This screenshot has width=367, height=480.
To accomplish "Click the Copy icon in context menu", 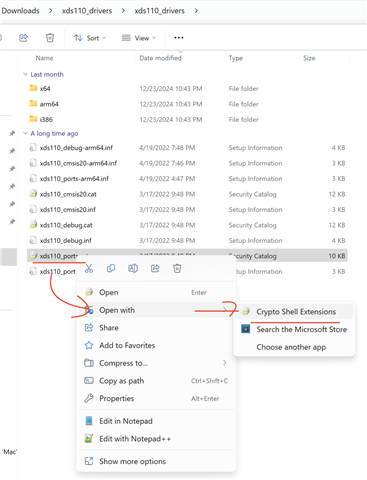I will pyautogui.click(x=111, y=268).
